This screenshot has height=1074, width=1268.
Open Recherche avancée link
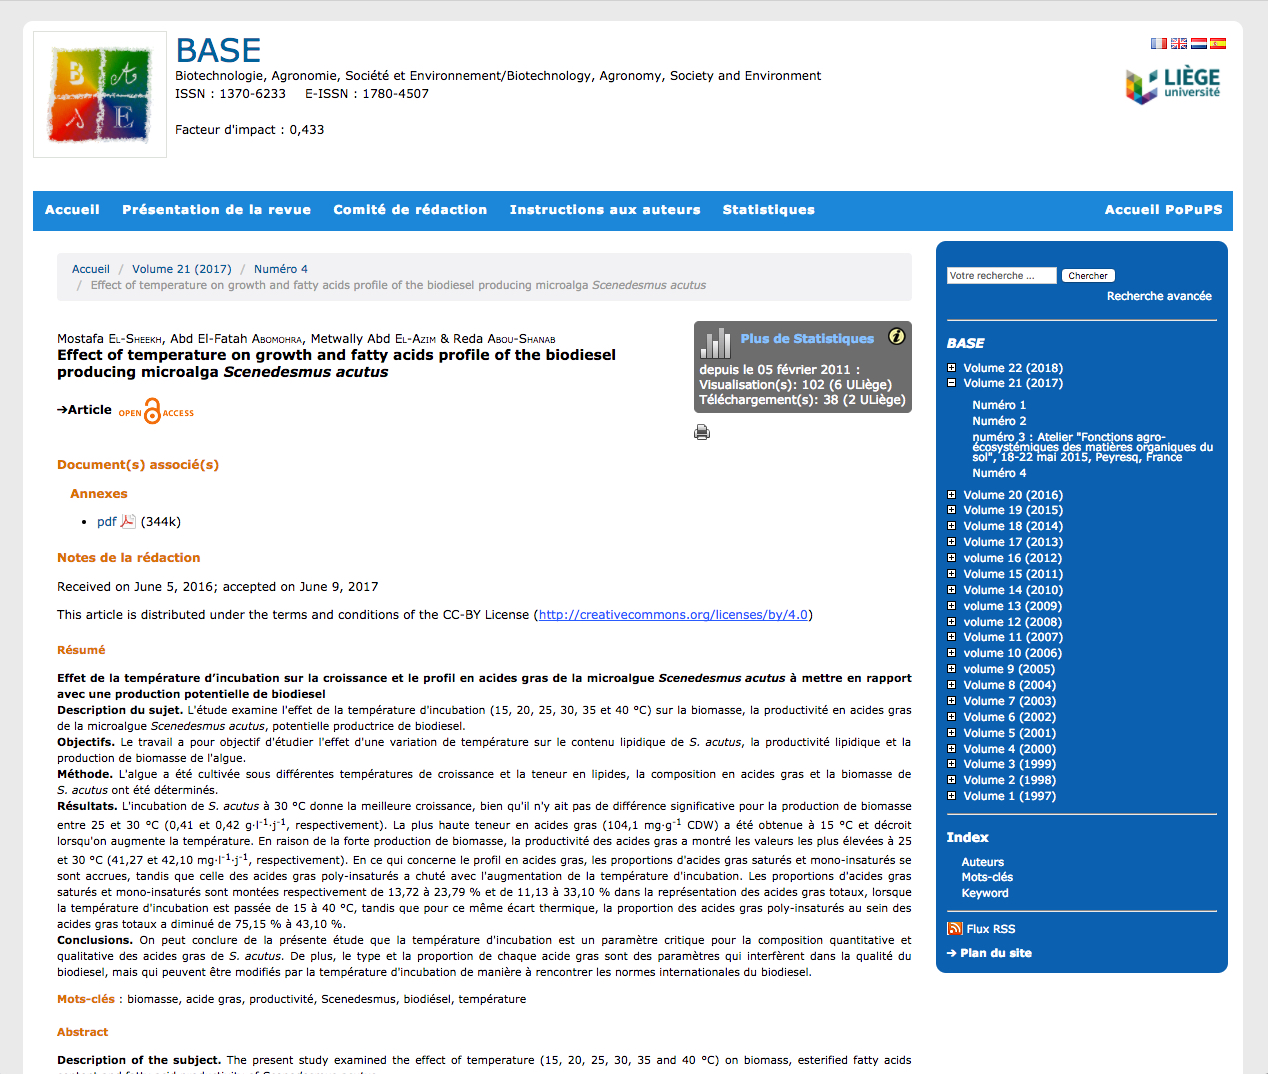[1159, 296]
